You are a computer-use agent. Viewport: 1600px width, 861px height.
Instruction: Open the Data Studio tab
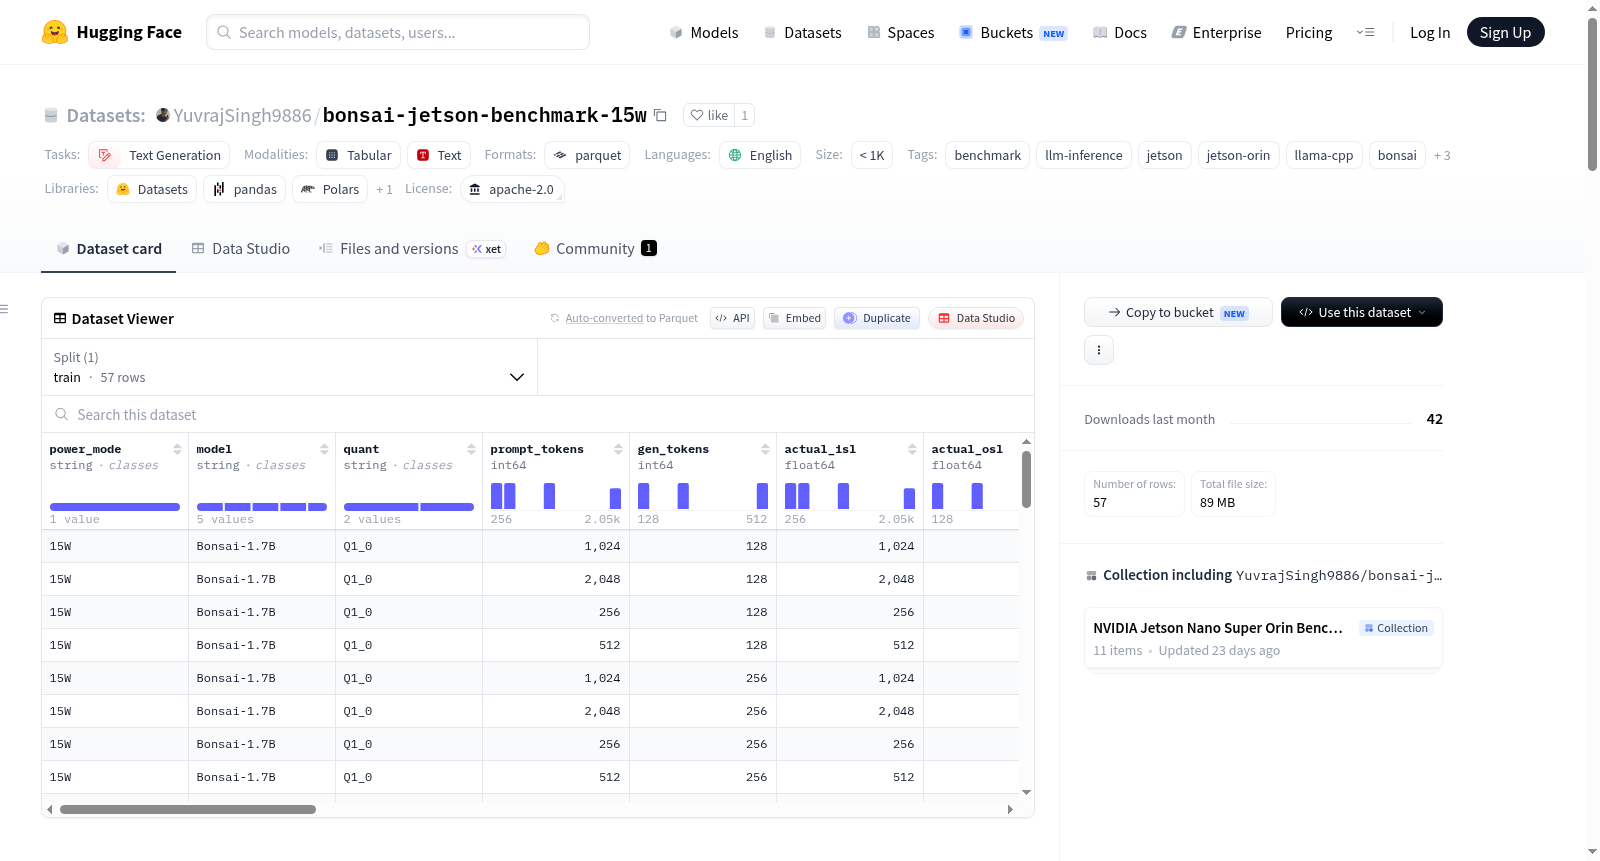pos(241,249)
